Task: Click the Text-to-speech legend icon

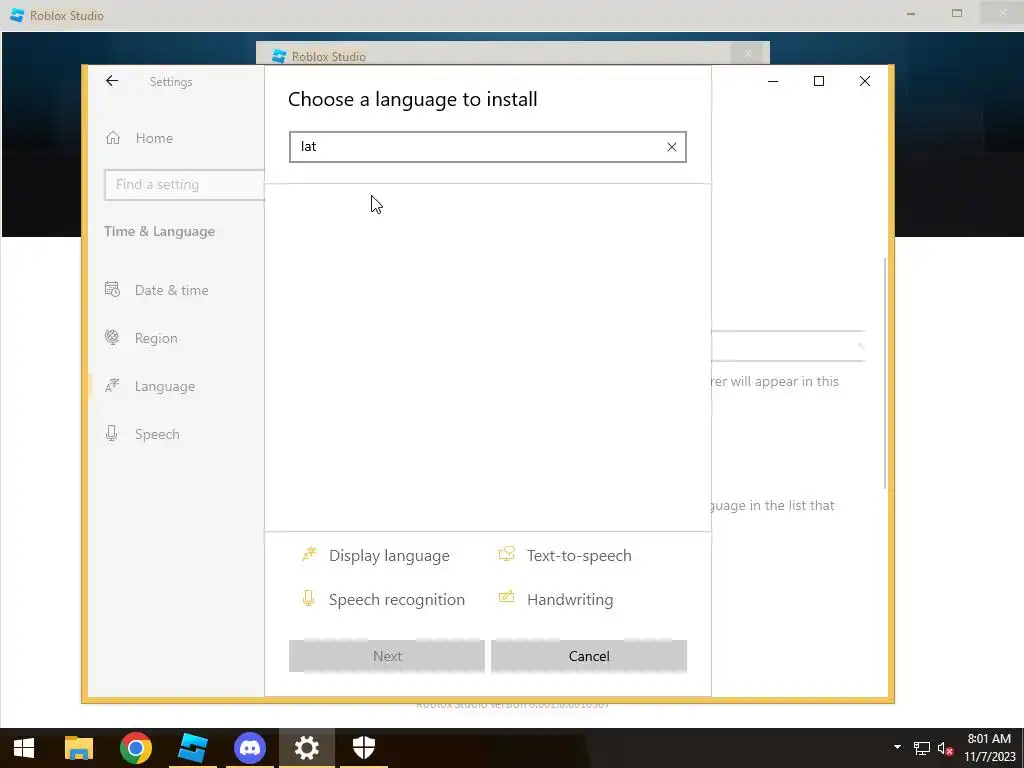Action: (507, 554)
